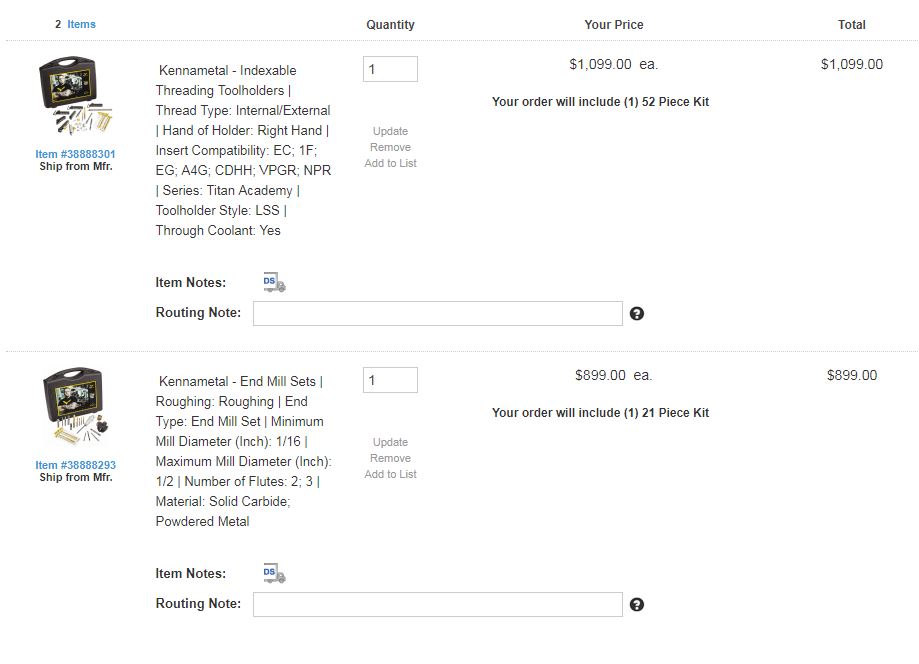Open Kennametal threading toolholder kit thumbnail
The width and height of the screenshot is (919, 664).
(x=75, y=98)
